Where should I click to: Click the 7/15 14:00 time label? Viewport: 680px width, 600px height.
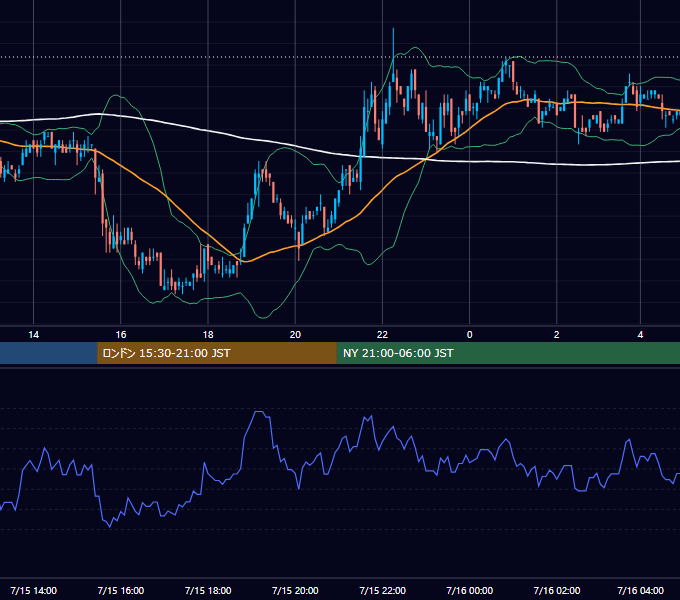(x=33, y=590)
